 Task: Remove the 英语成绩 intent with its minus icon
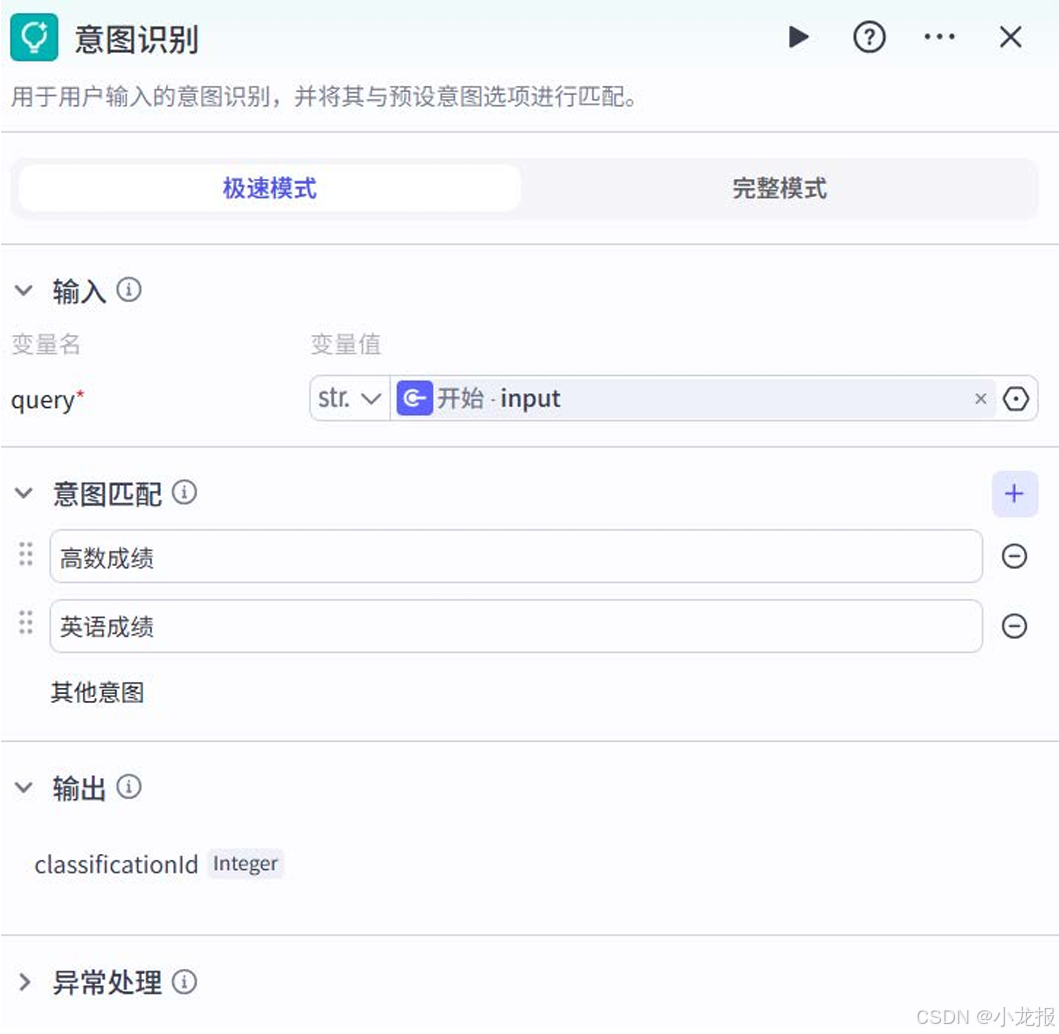(x=1015, y=626)
